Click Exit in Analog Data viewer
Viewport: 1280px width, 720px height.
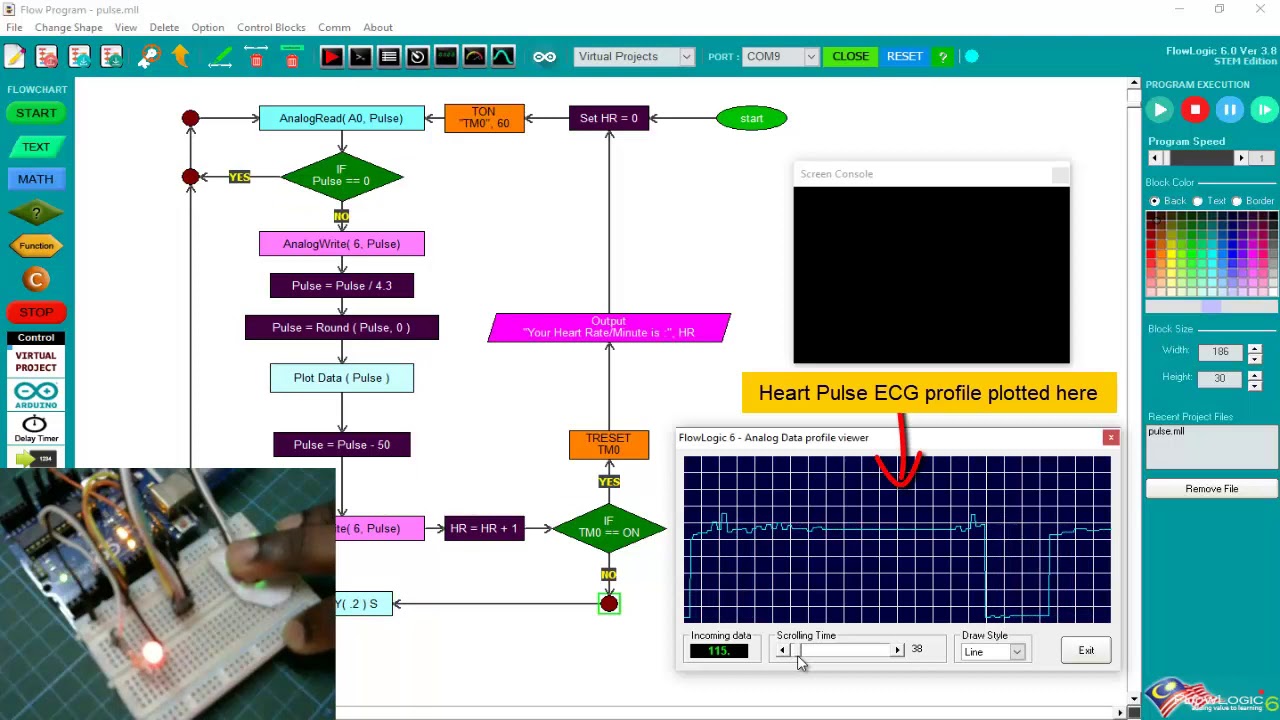(1086, 651)
